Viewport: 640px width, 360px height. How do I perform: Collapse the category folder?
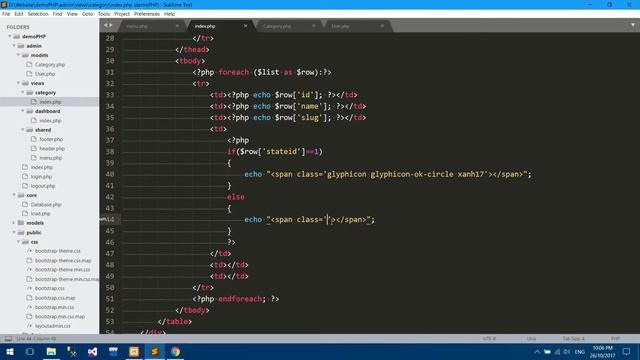tap(23, 92)
